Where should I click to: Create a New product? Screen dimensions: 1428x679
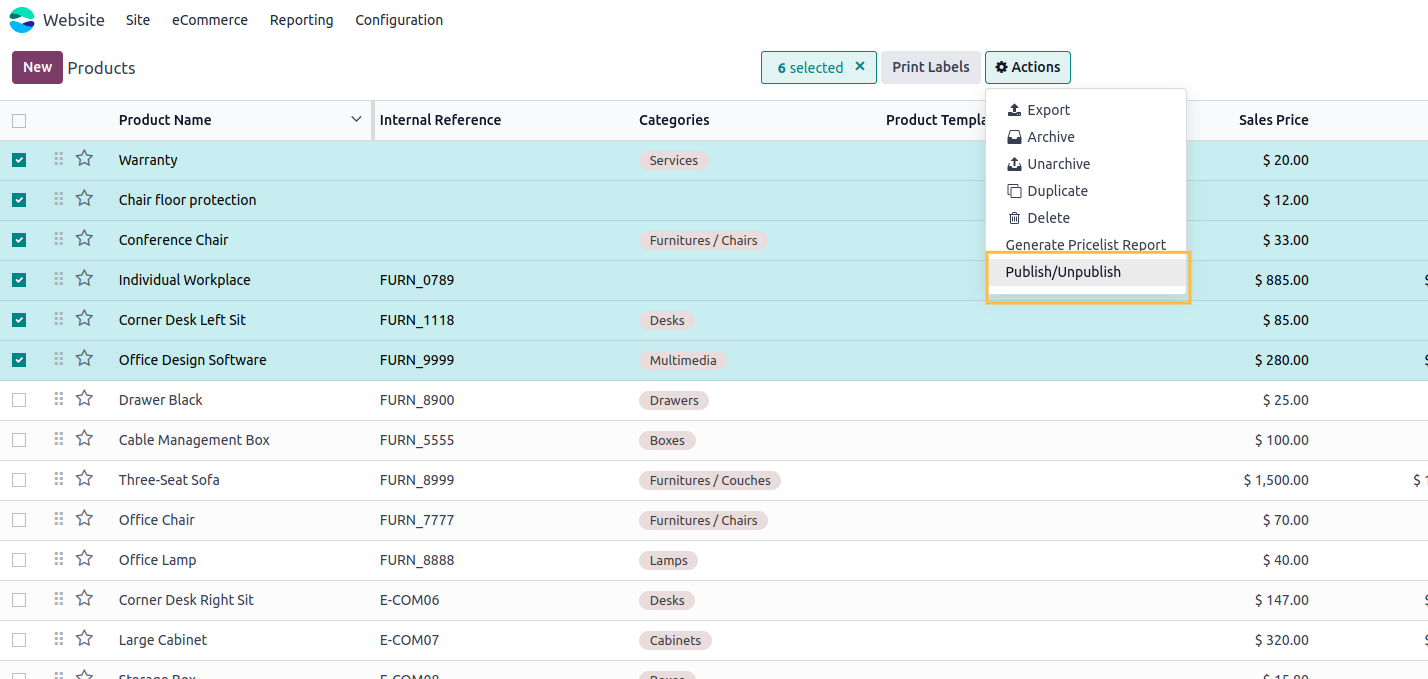tap(37, 67)
